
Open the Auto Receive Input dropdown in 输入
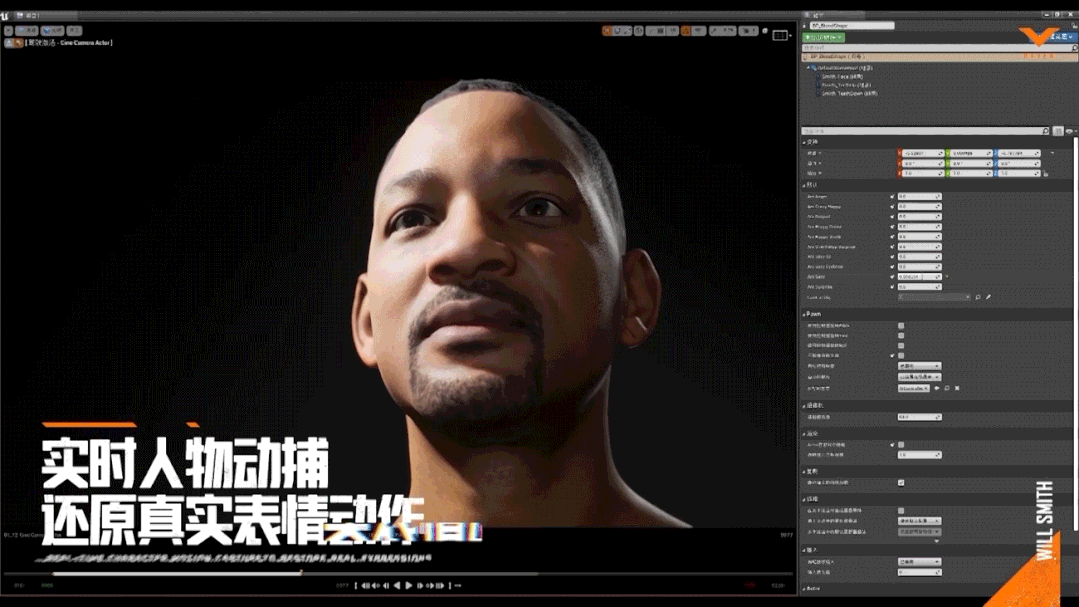click(919, 562)
